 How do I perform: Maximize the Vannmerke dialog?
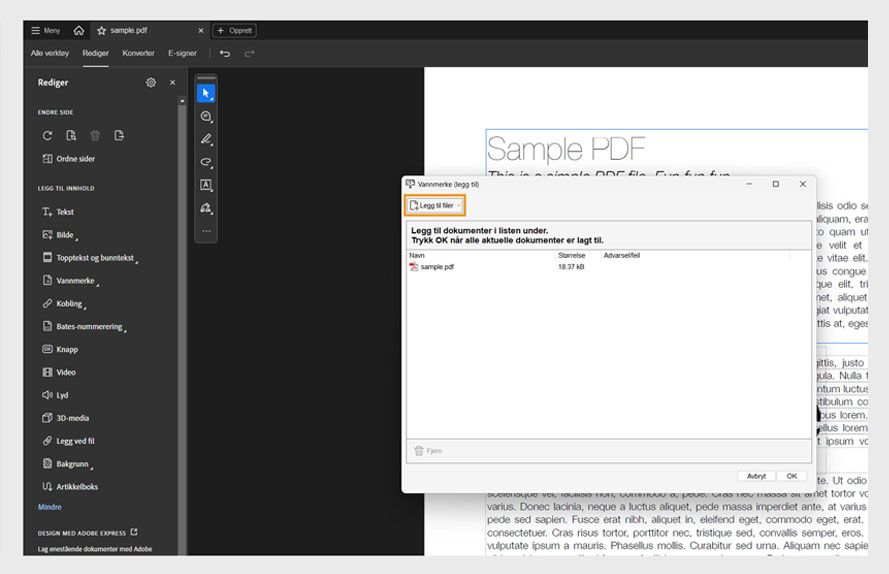coord(776,184)
